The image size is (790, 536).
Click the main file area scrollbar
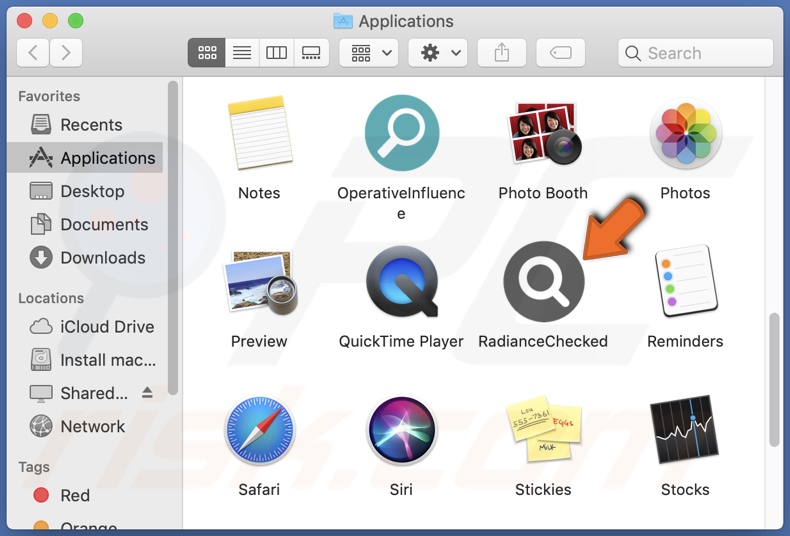[774, 379]
